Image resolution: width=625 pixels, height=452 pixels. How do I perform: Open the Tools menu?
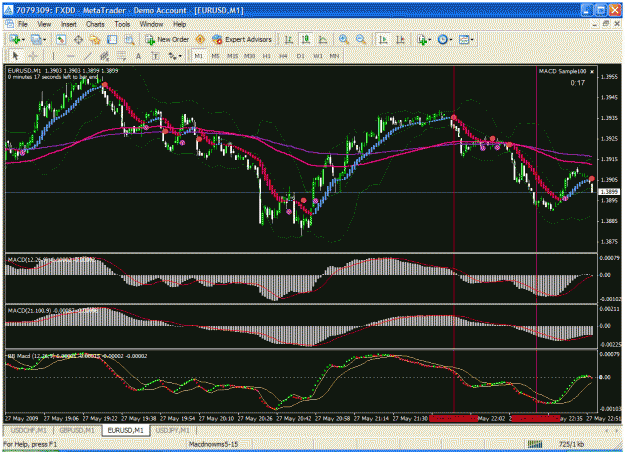(x=122, y=24)
